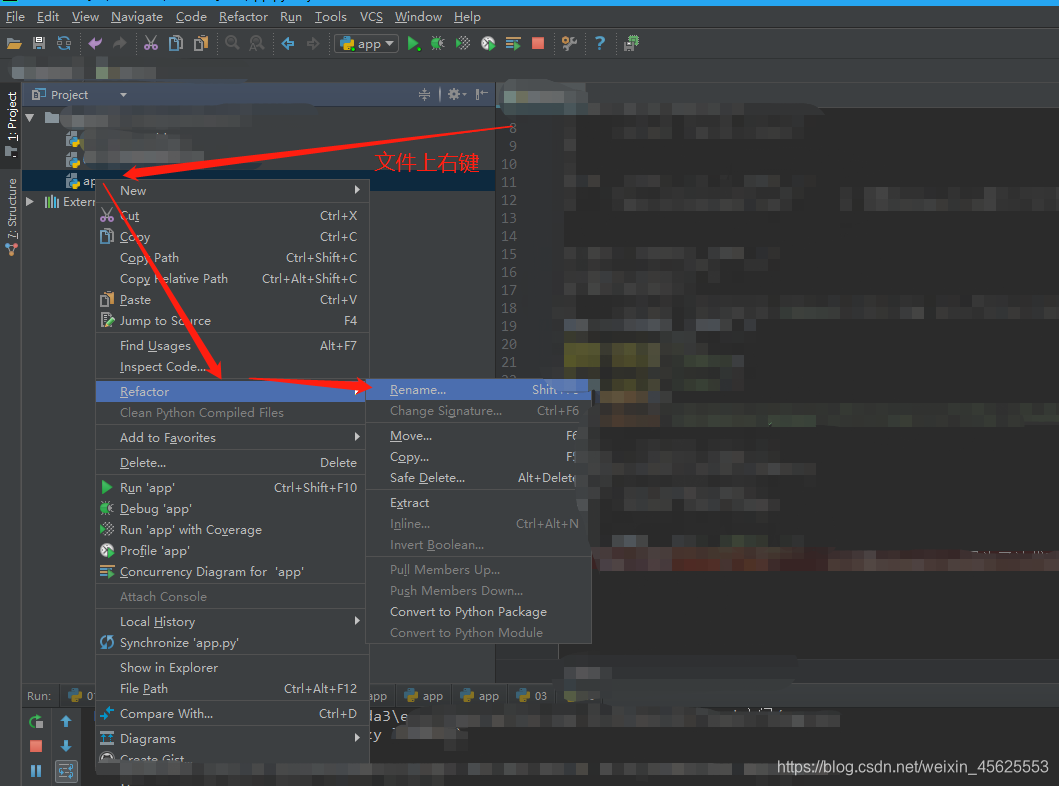Collapse the root project folder tree arrow

(30, 117)
